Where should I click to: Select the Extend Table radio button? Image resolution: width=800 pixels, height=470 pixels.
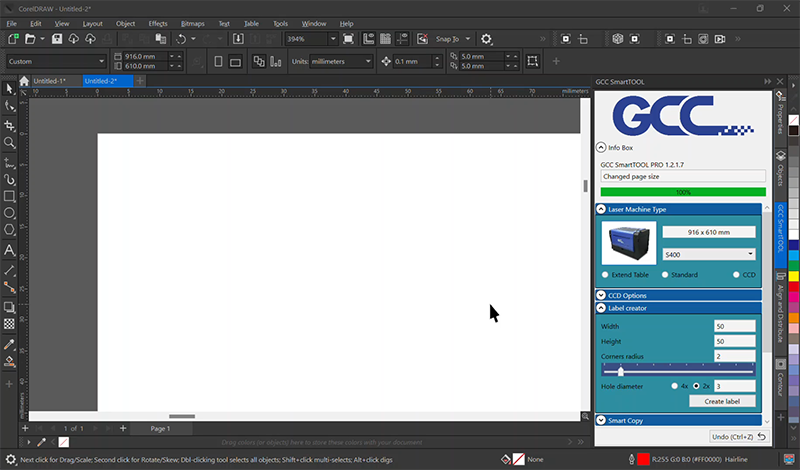(x=606, y=274)
